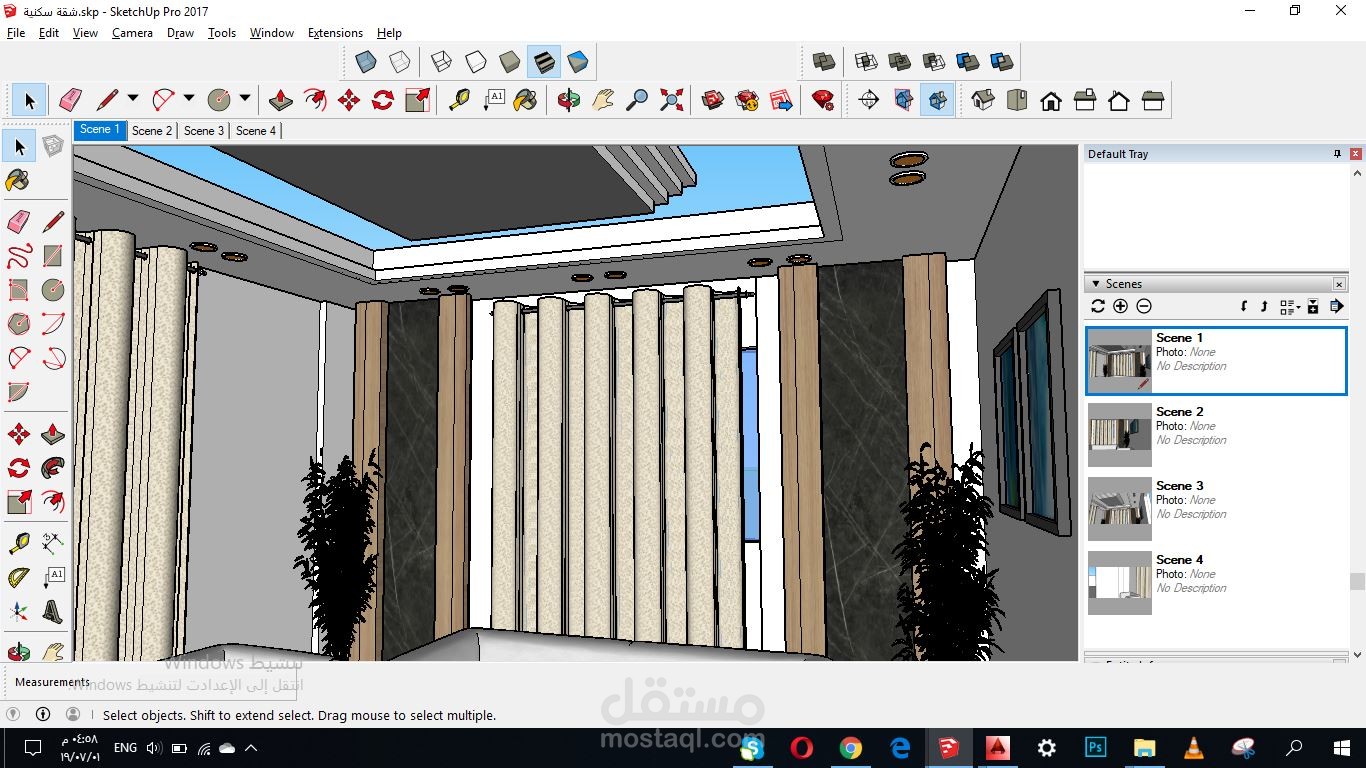This screenshot has width=1366, height=768.
Task: Move scene up arrow button in Scenes
Action: point(1264,307)
